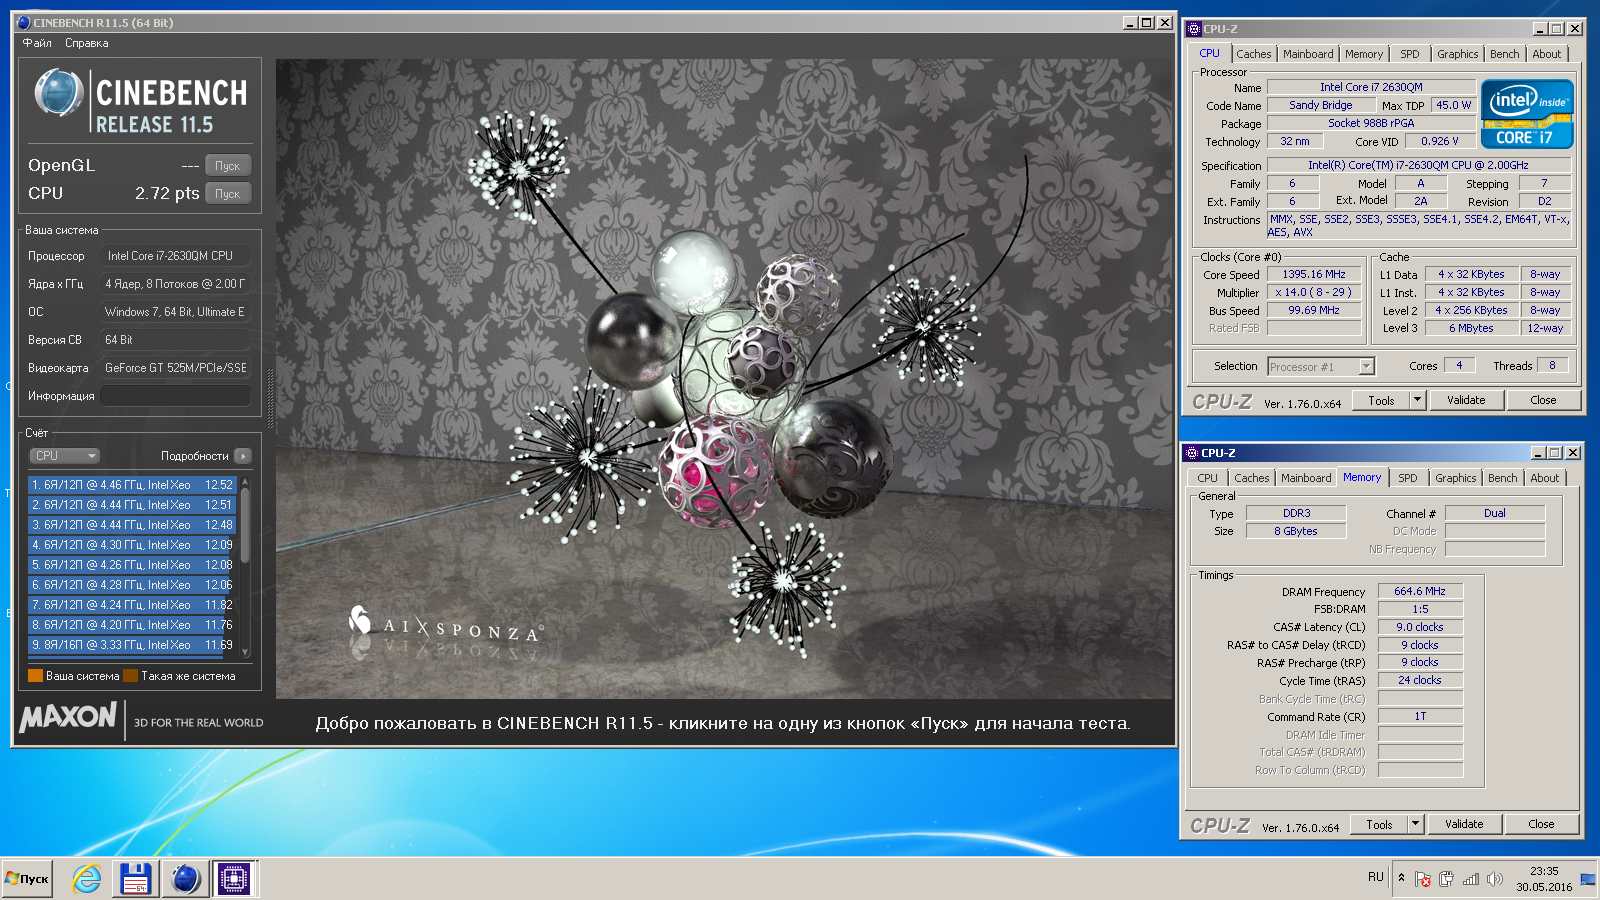Click the Intel Core i7 2630QM name field
Image resolution: width=1600 pixels, height=900 pixels.
(x=1371, y=88)
